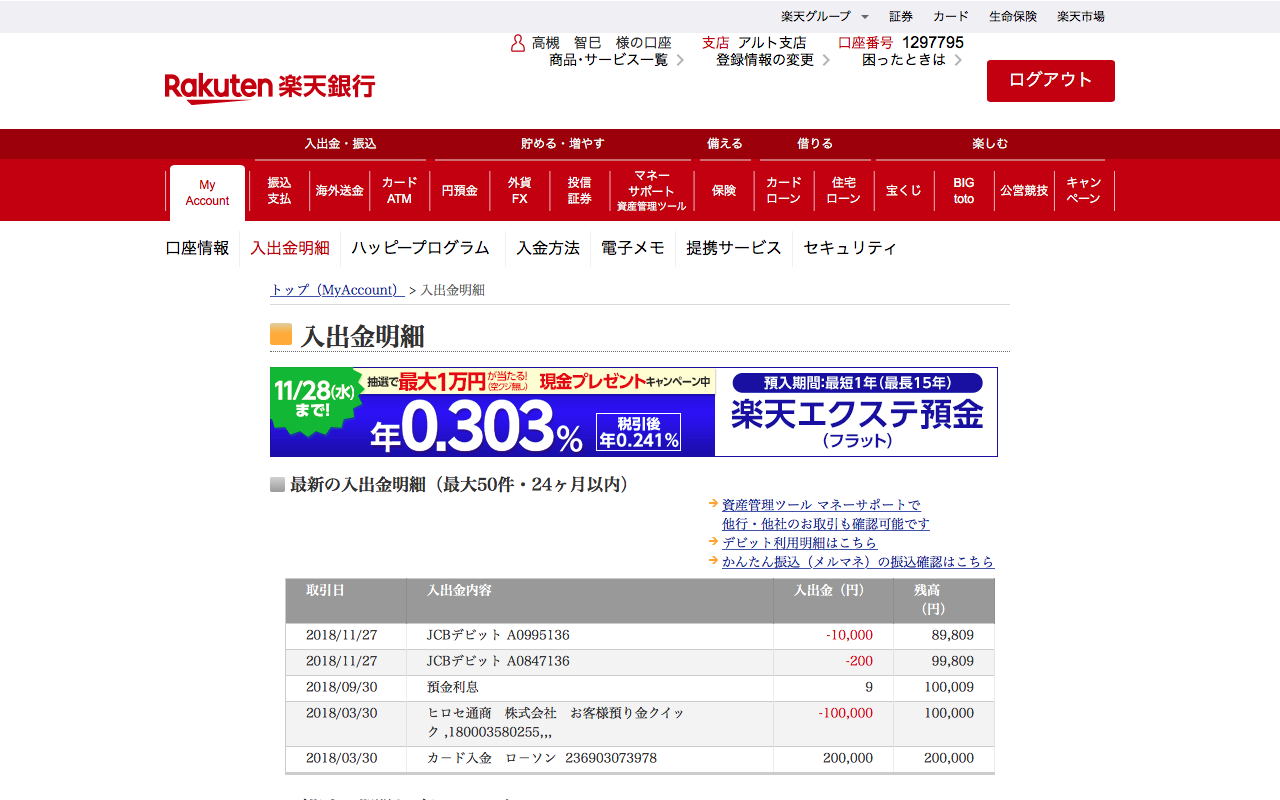Open the 保険 menu item
This screenshot has height=800, width=1280.
pos(723,191)
